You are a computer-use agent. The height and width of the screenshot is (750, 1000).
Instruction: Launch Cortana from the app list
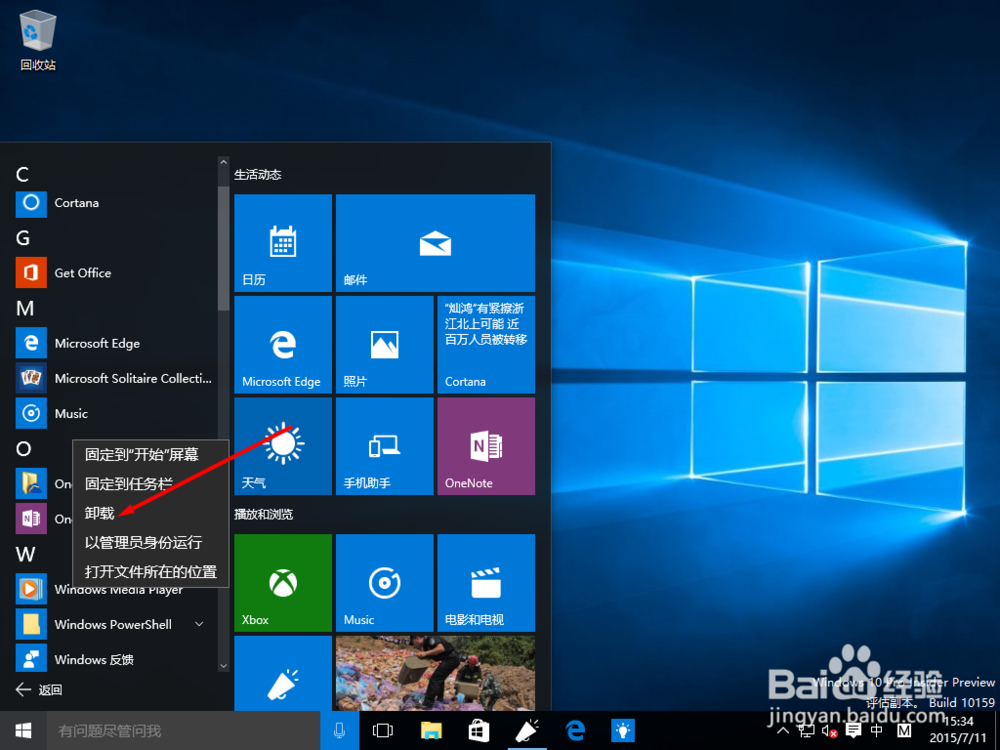pos(115,203)
